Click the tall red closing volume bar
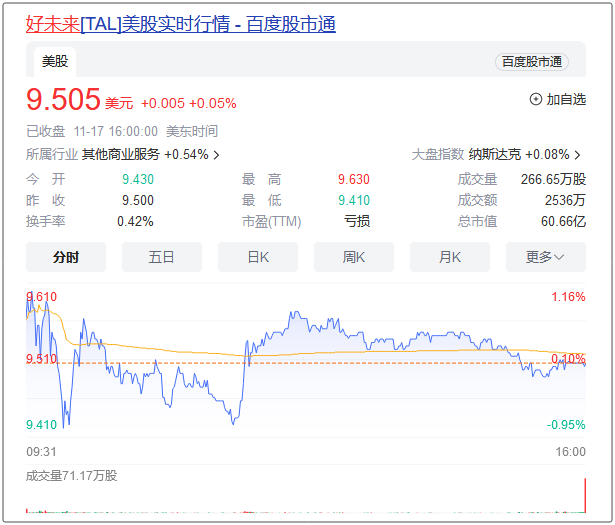 tap(585, 496)
